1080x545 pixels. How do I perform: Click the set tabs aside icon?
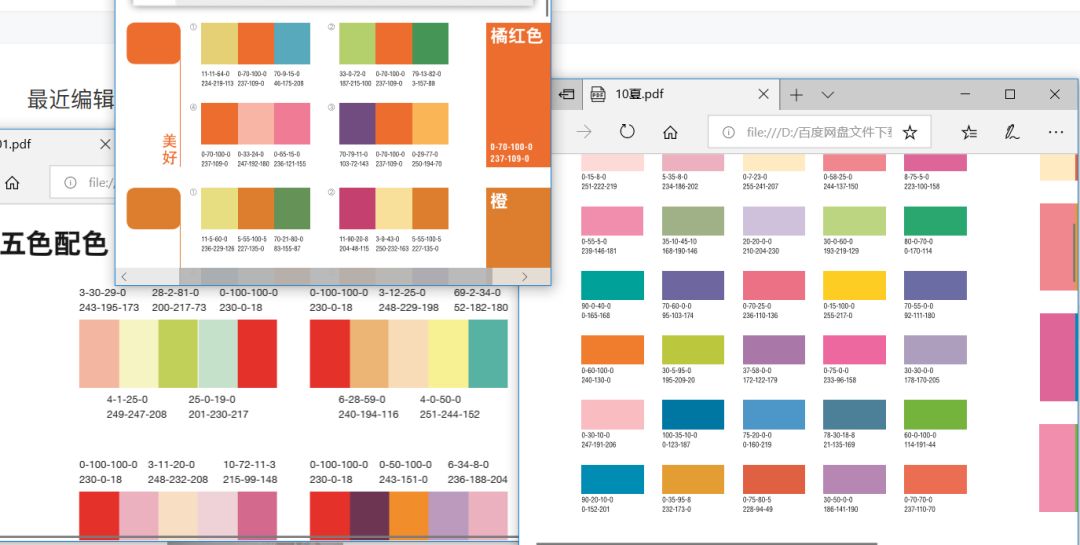(567, 95)
